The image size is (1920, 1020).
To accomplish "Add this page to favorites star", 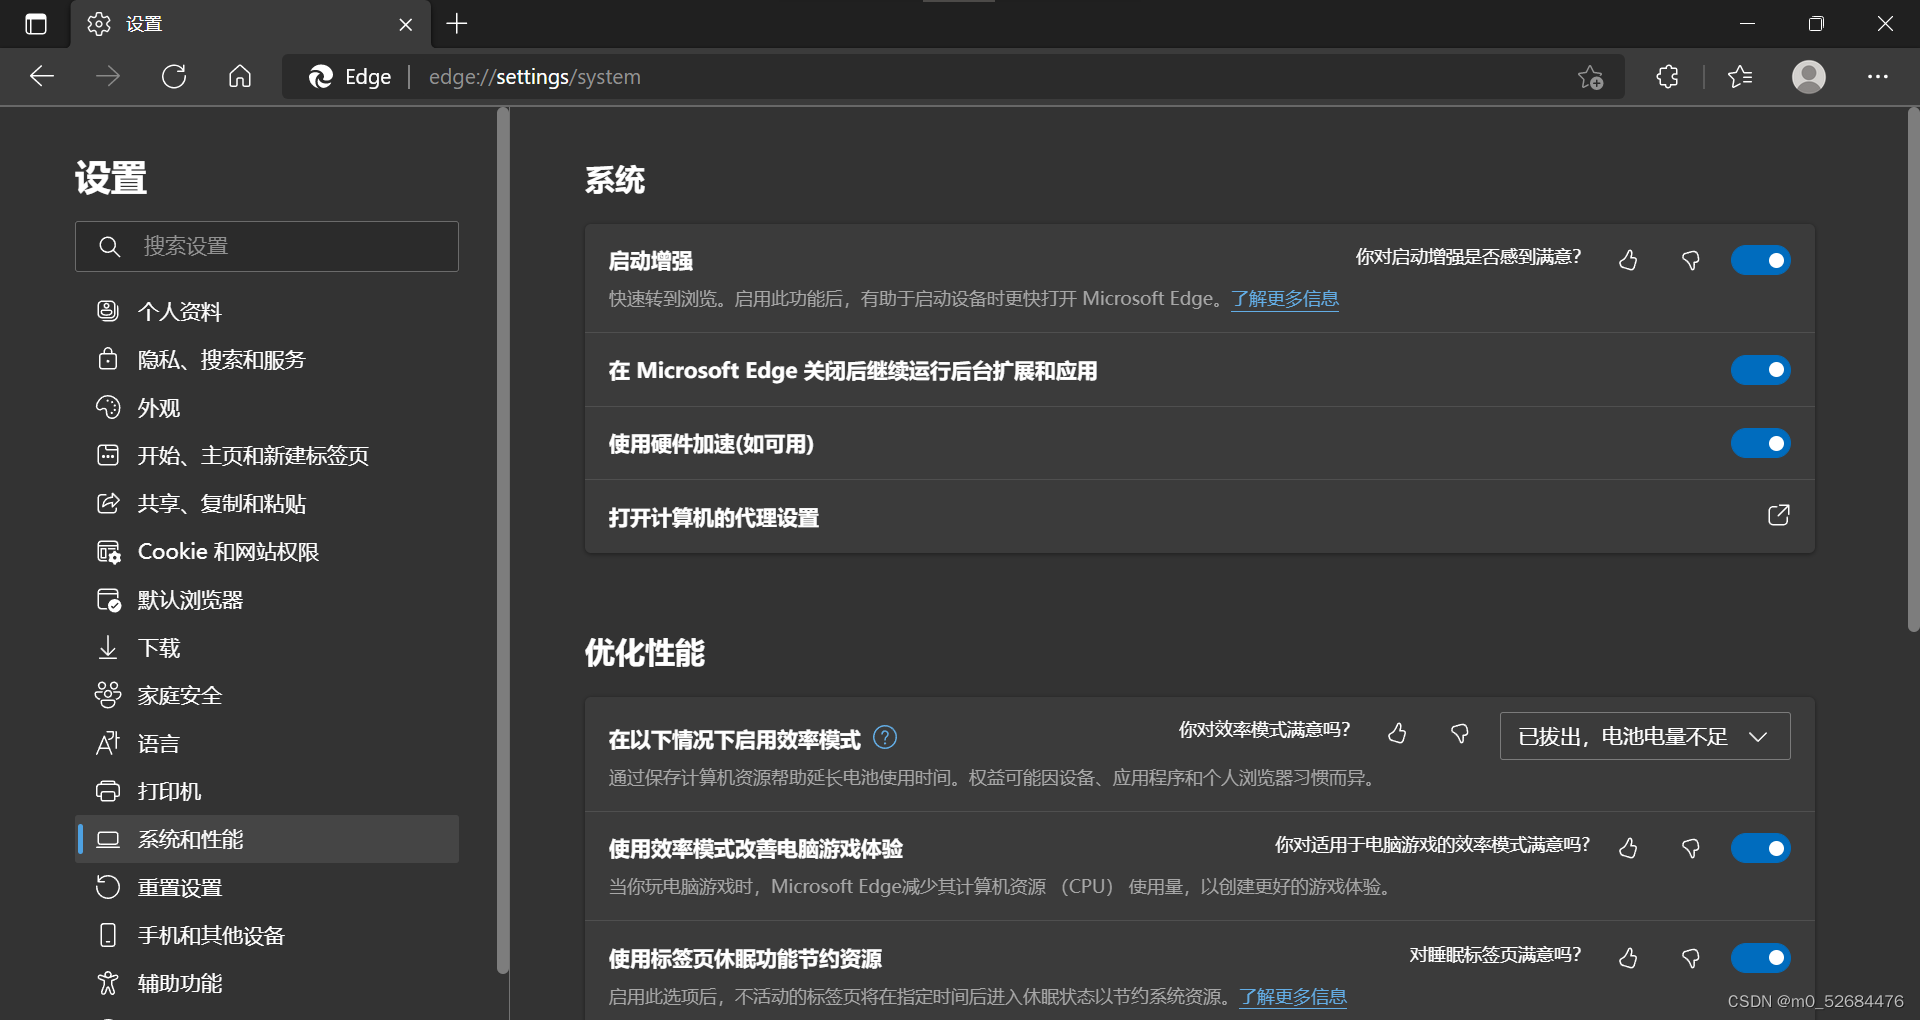I will [1590, 77].
